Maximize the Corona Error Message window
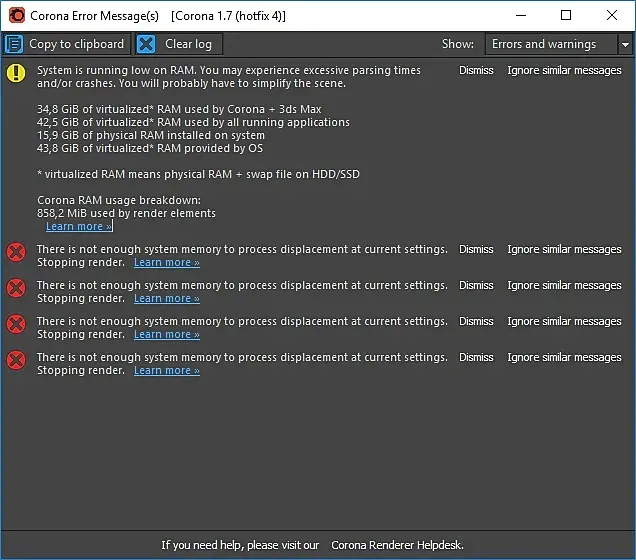 pos(566,15)
